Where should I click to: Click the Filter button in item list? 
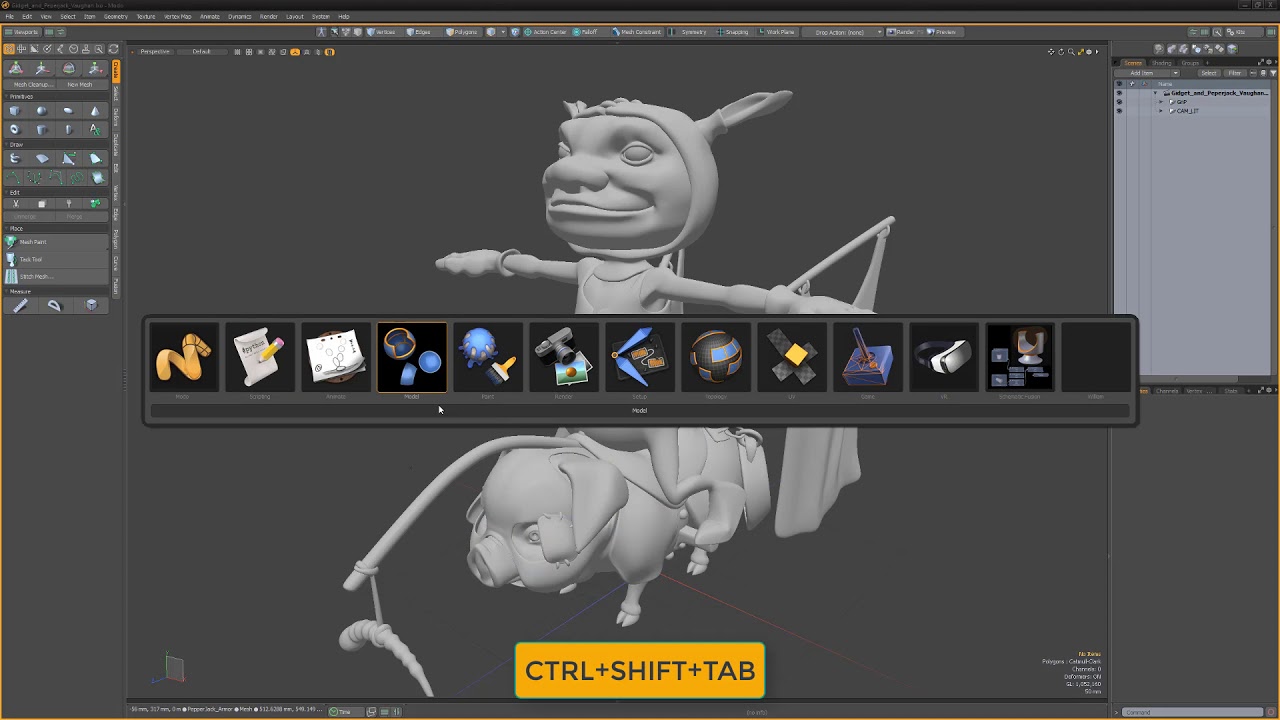pos(1235,73)
